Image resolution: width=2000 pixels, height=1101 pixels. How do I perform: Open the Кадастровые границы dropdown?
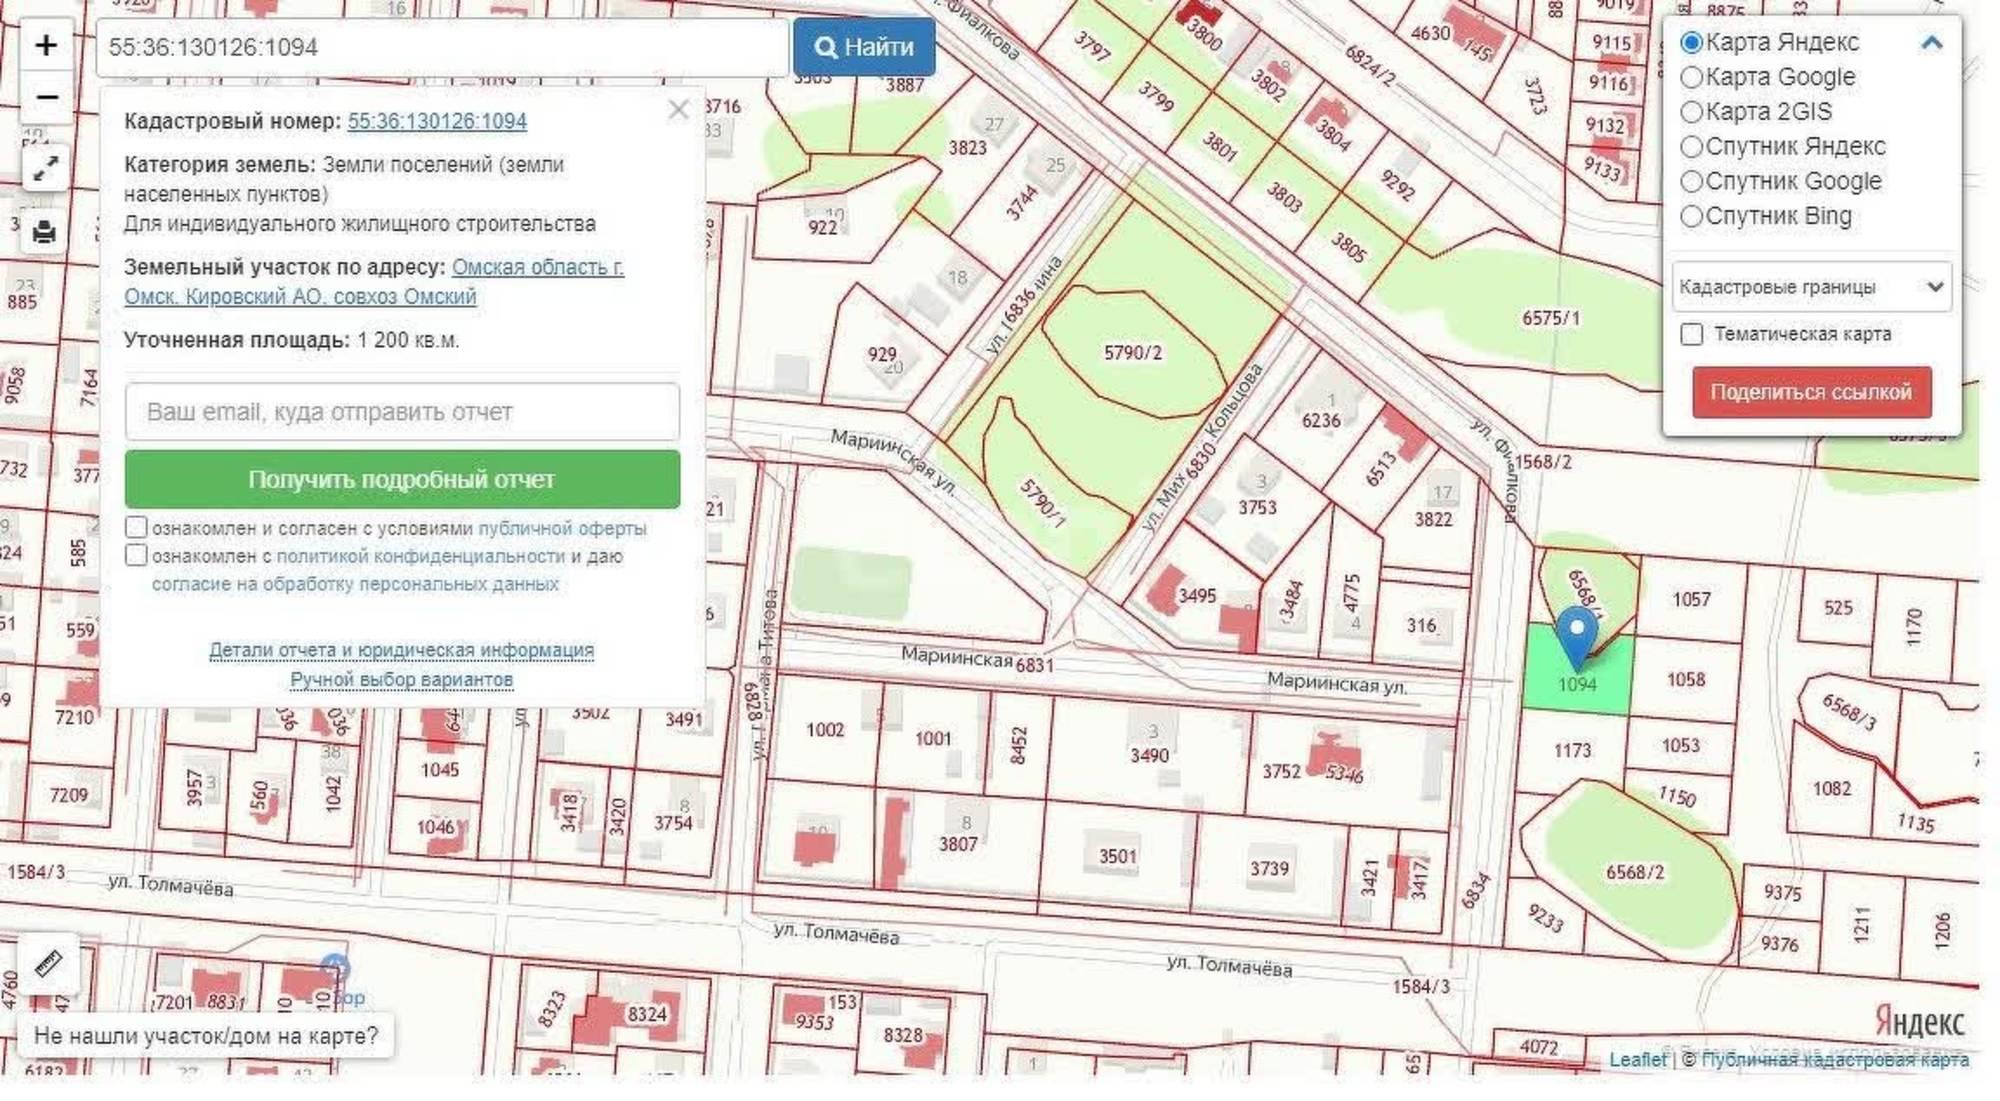[1811, 287]
